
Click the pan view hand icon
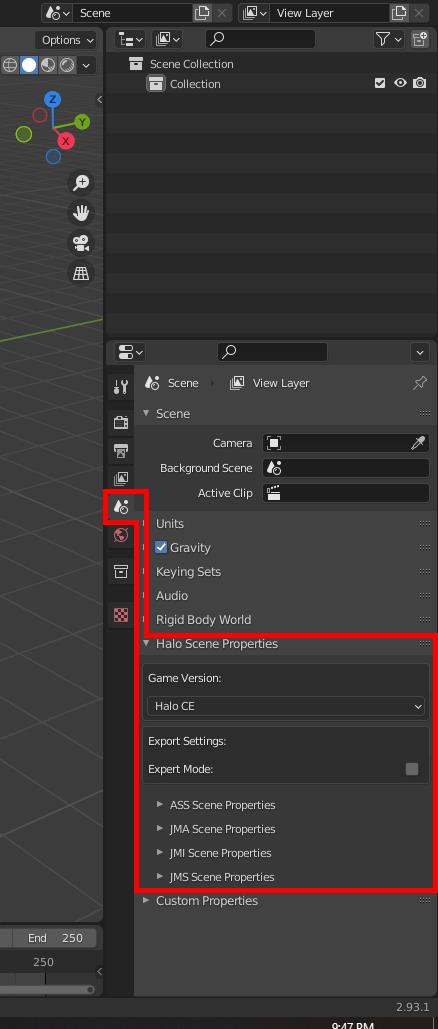[x=81, y=213]
